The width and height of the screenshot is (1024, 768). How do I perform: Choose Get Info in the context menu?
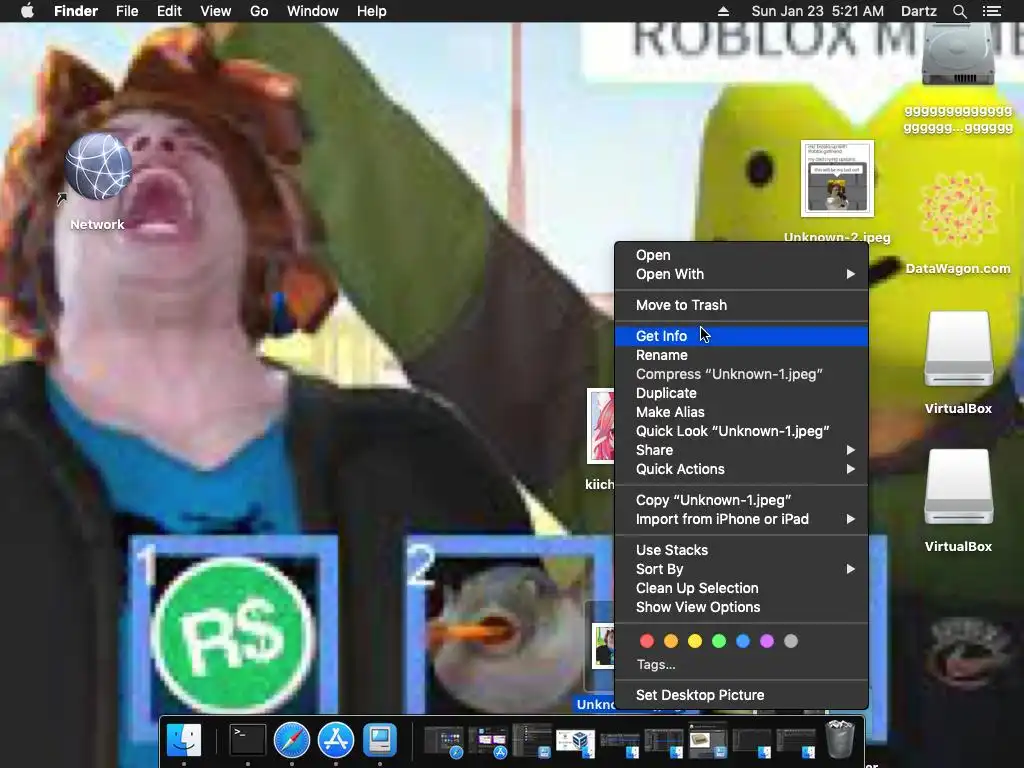coord(741,336)
